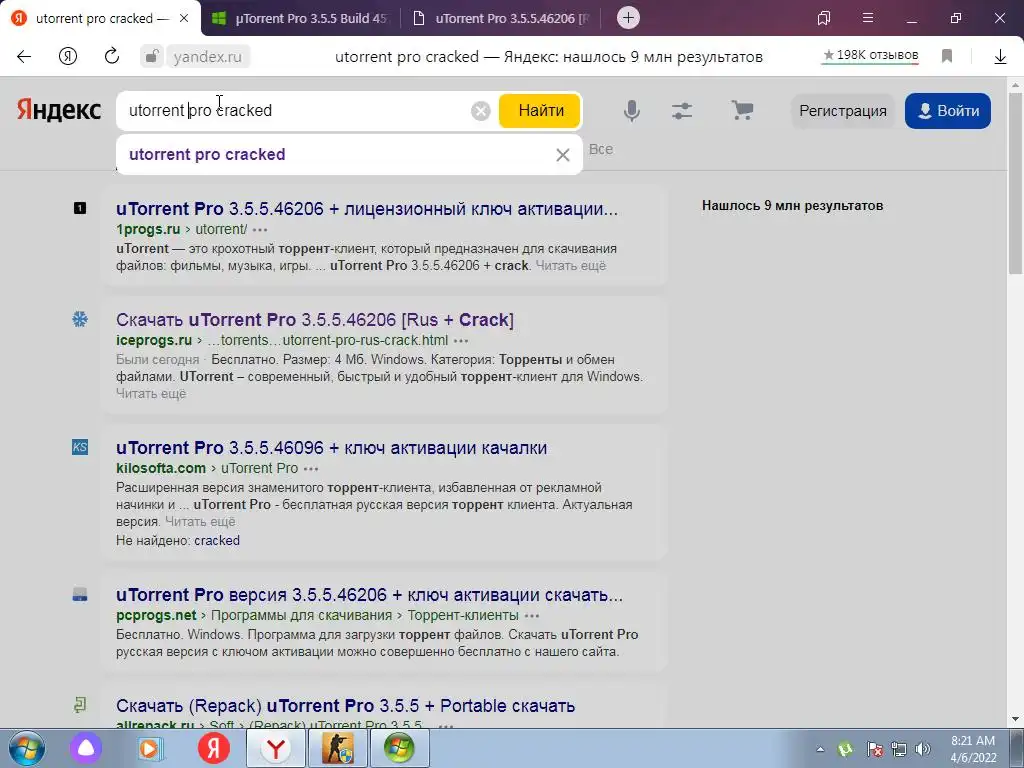Viewport: 1024px width, 768px height.
Task: Click the taskbar clock showing 8:21 AM
Action: (973, 749)
